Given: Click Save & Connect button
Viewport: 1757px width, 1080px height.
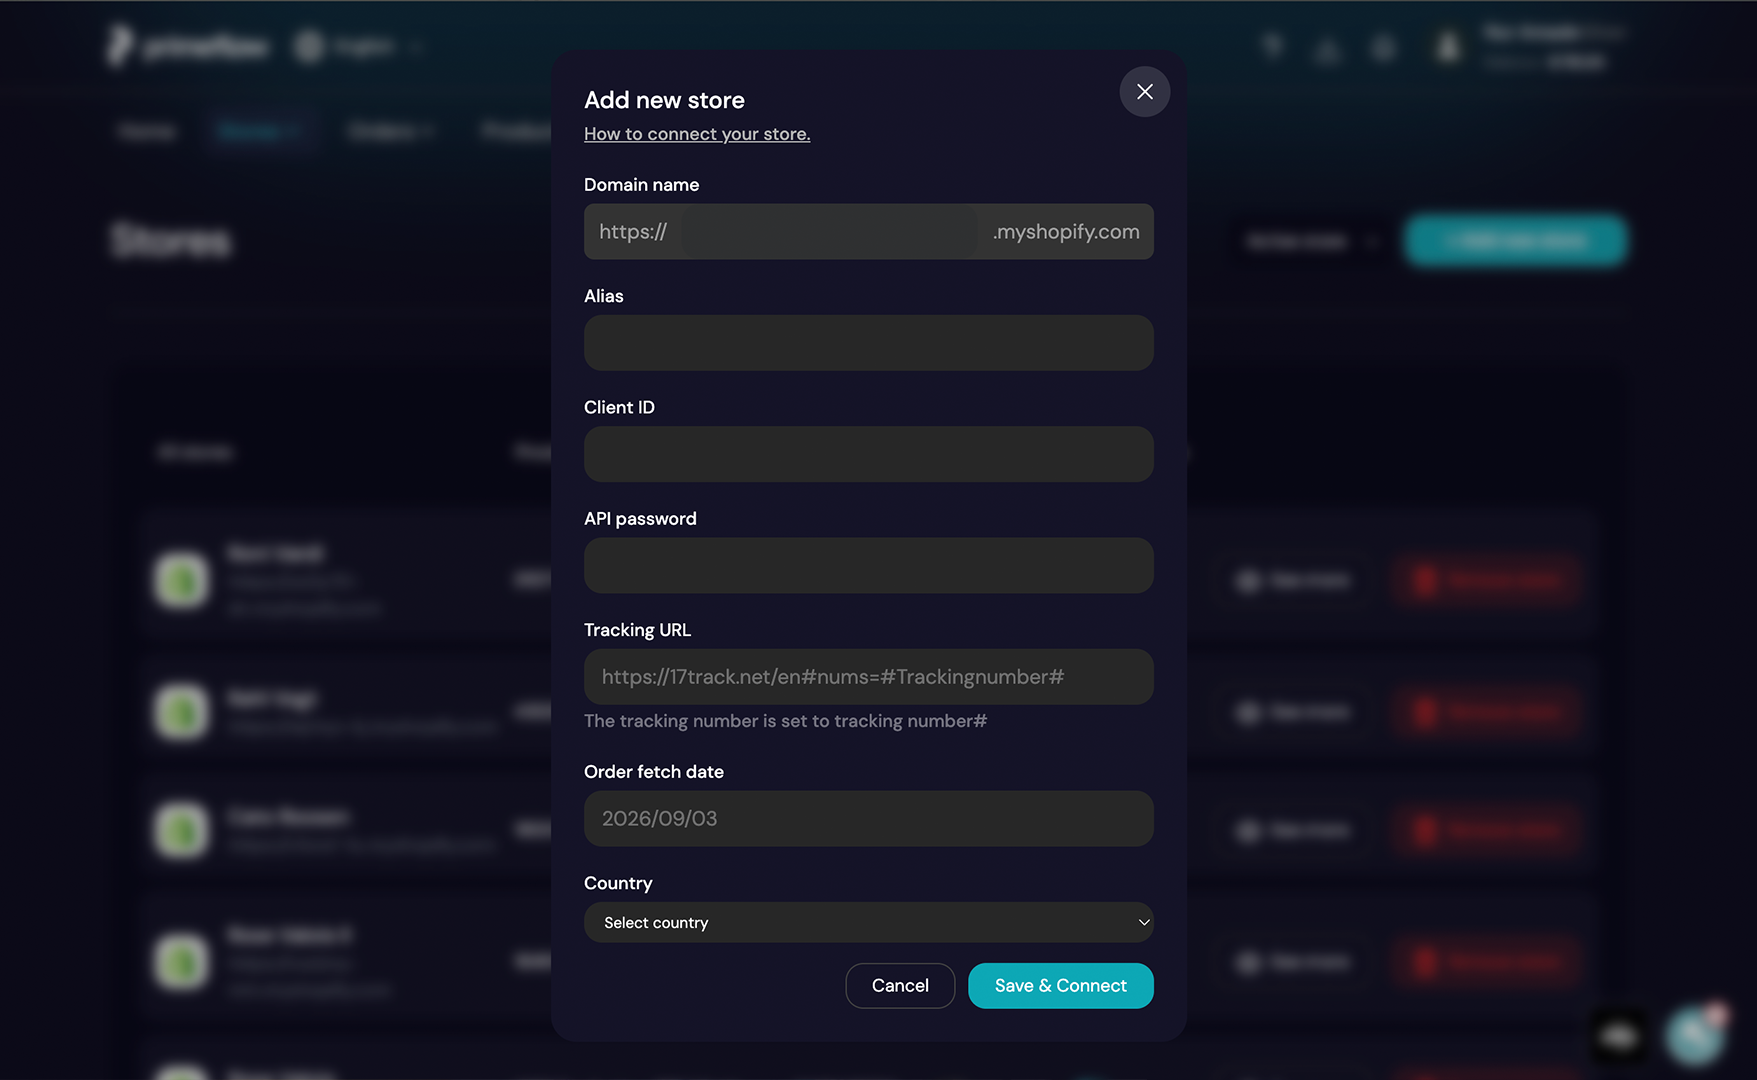Looking at the screenshot, I should (1061, 986).
